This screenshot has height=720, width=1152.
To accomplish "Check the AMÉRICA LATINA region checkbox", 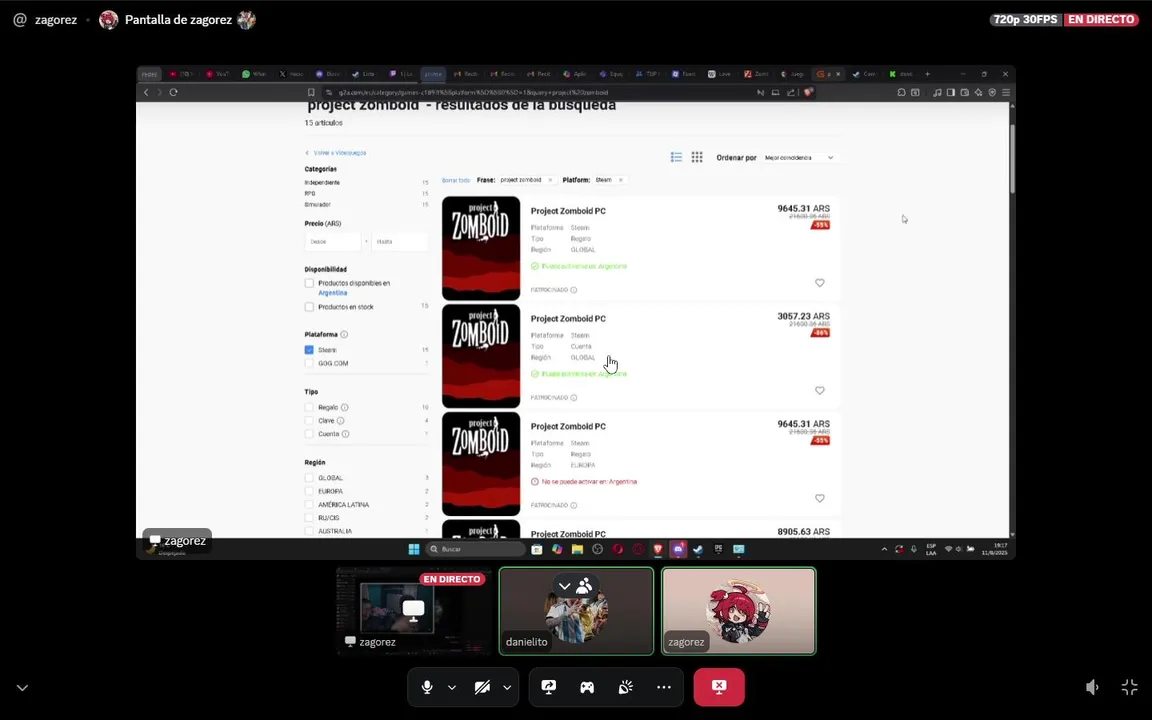I will (x=309, y=505).
